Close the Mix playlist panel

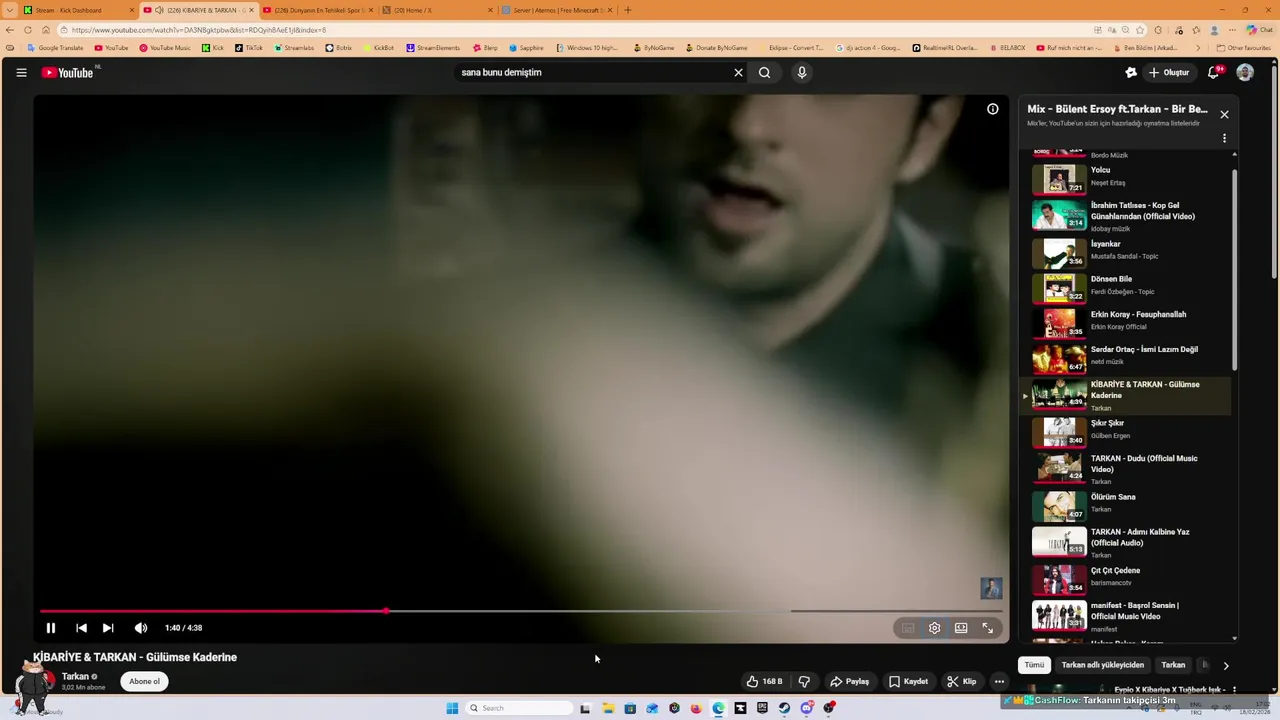[x=1224, y=114]
